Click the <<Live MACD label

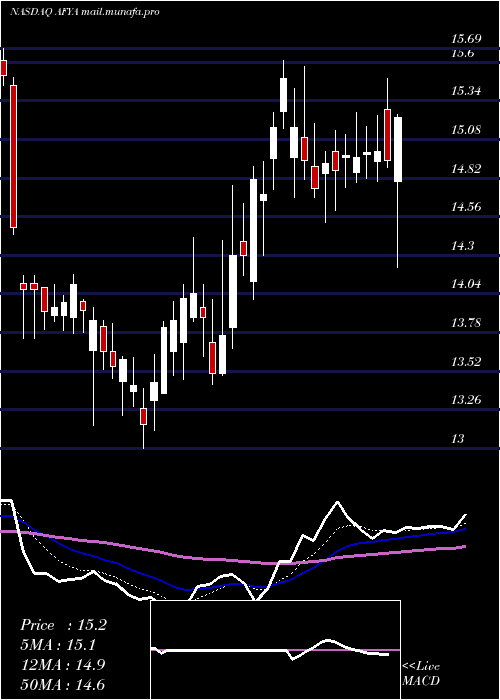[x=421, y=673]
